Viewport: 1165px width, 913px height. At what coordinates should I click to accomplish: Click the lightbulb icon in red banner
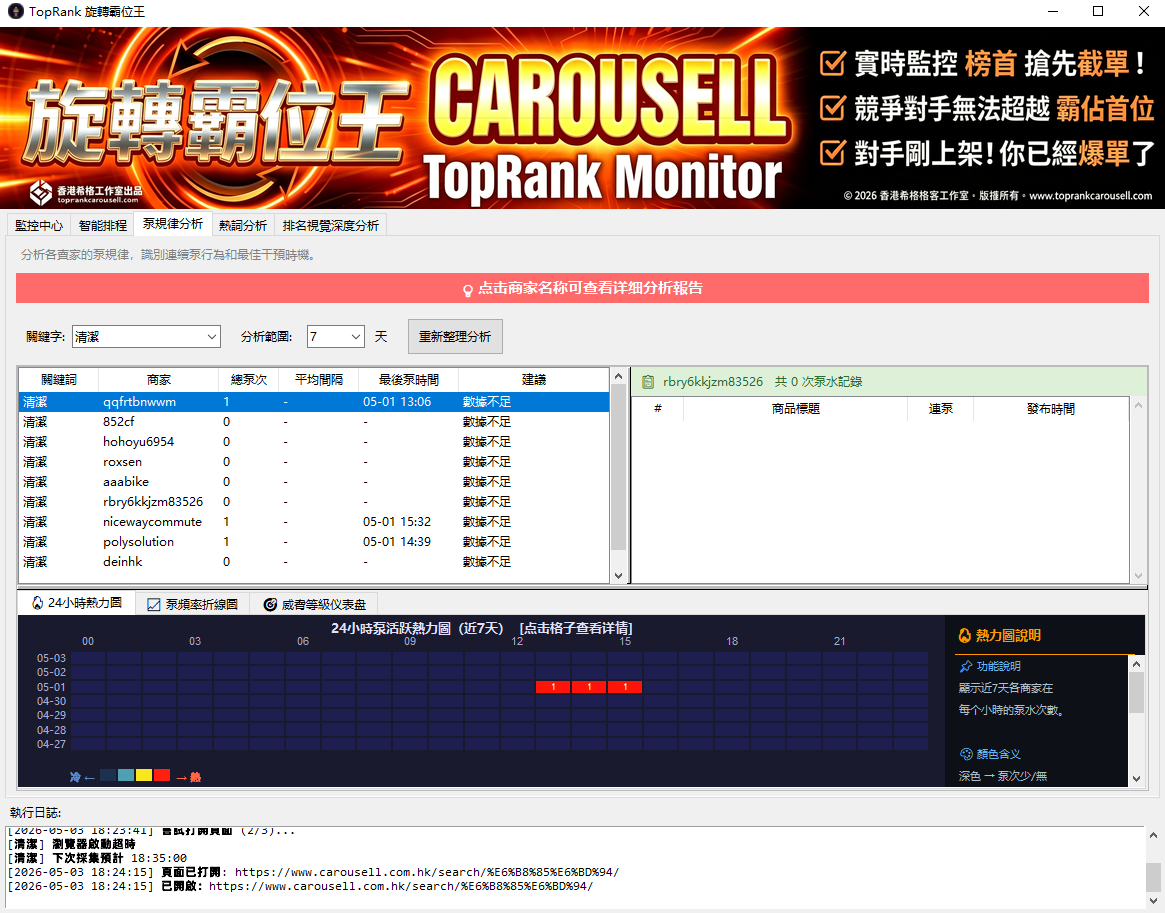[x=467, y=290]
